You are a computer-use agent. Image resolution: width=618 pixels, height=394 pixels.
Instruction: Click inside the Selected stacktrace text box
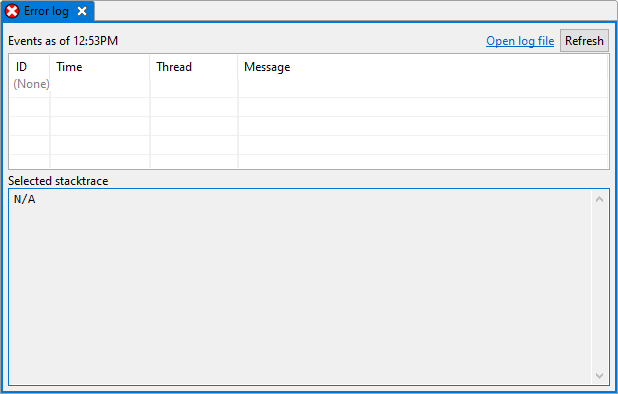point(300,287)
